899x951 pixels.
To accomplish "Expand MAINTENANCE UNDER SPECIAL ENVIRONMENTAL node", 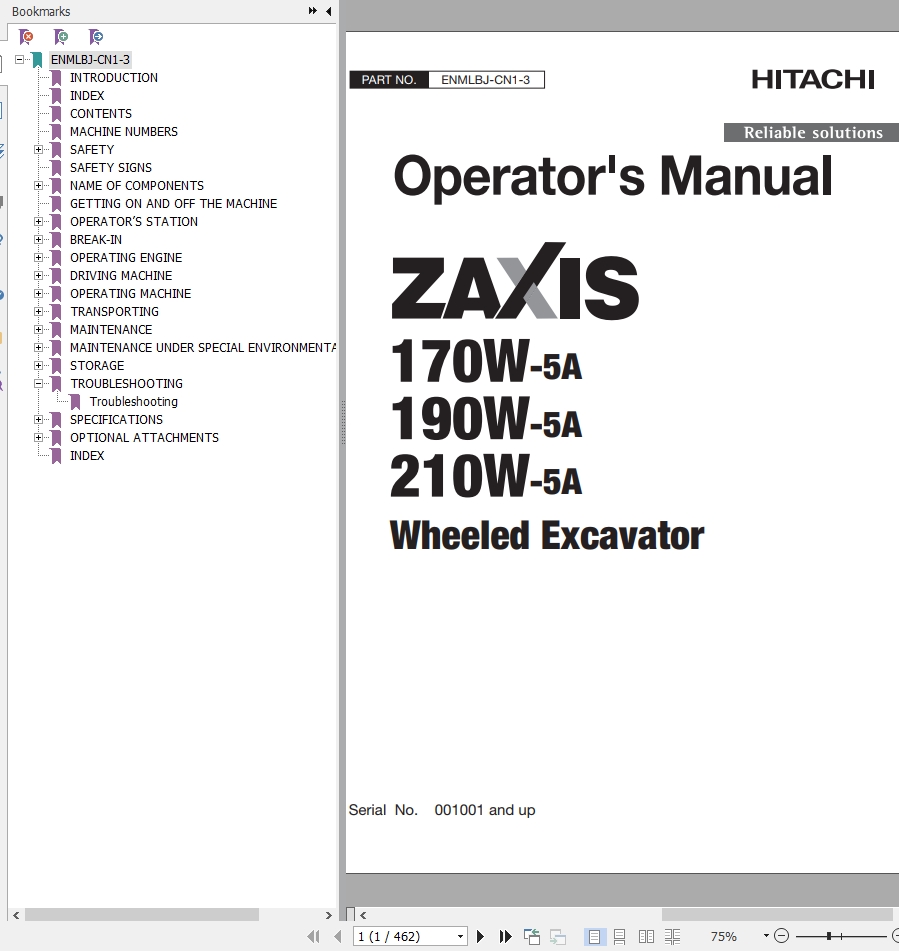I will 38,348.
